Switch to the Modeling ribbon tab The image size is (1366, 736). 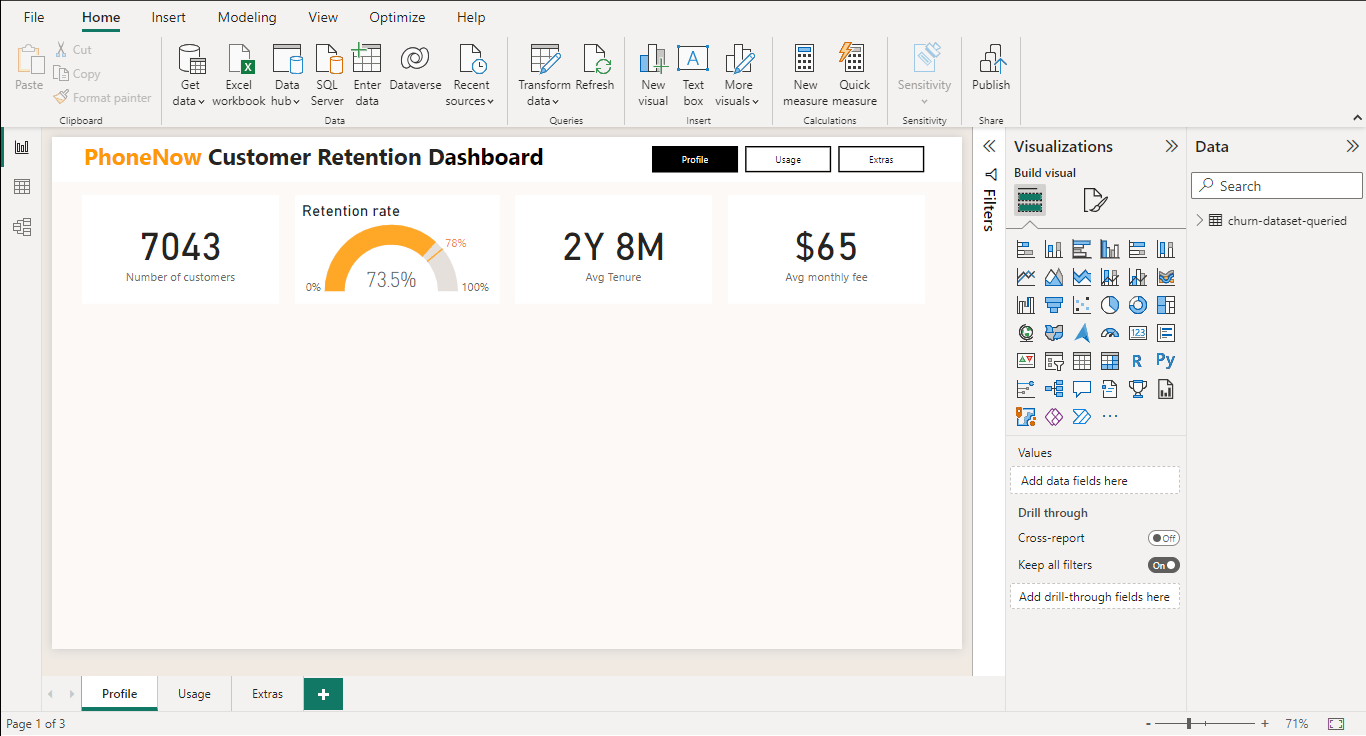tap(247, 17)
